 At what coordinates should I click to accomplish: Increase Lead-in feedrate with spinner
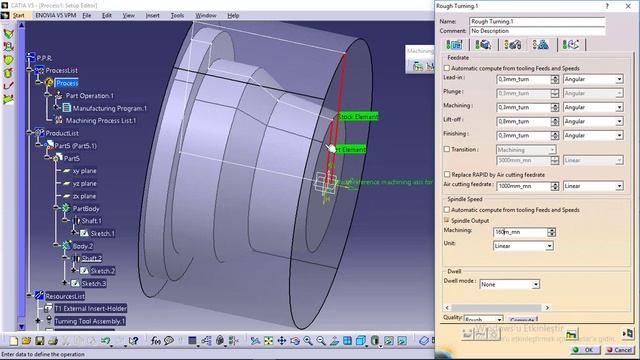[555, 77]
